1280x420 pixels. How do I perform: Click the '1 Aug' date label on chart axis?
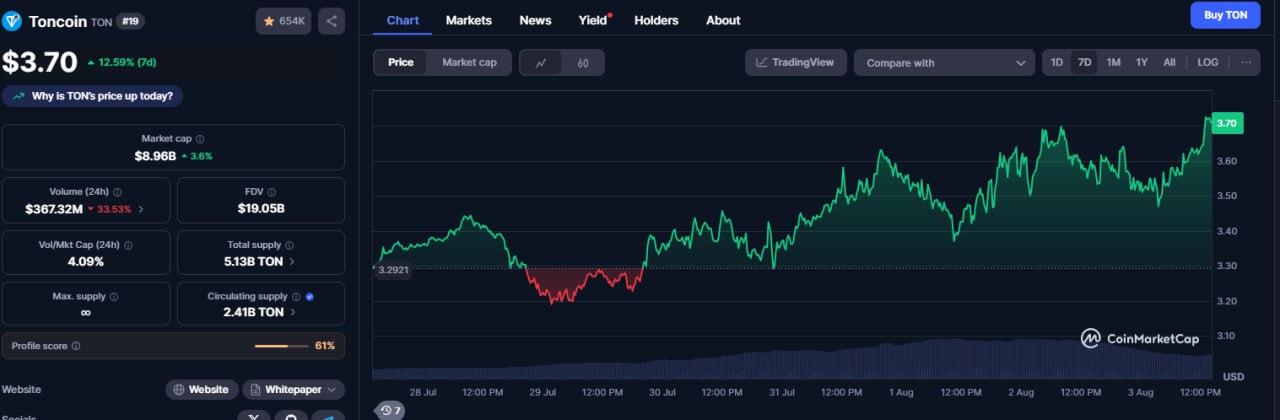tap(900, 393)
